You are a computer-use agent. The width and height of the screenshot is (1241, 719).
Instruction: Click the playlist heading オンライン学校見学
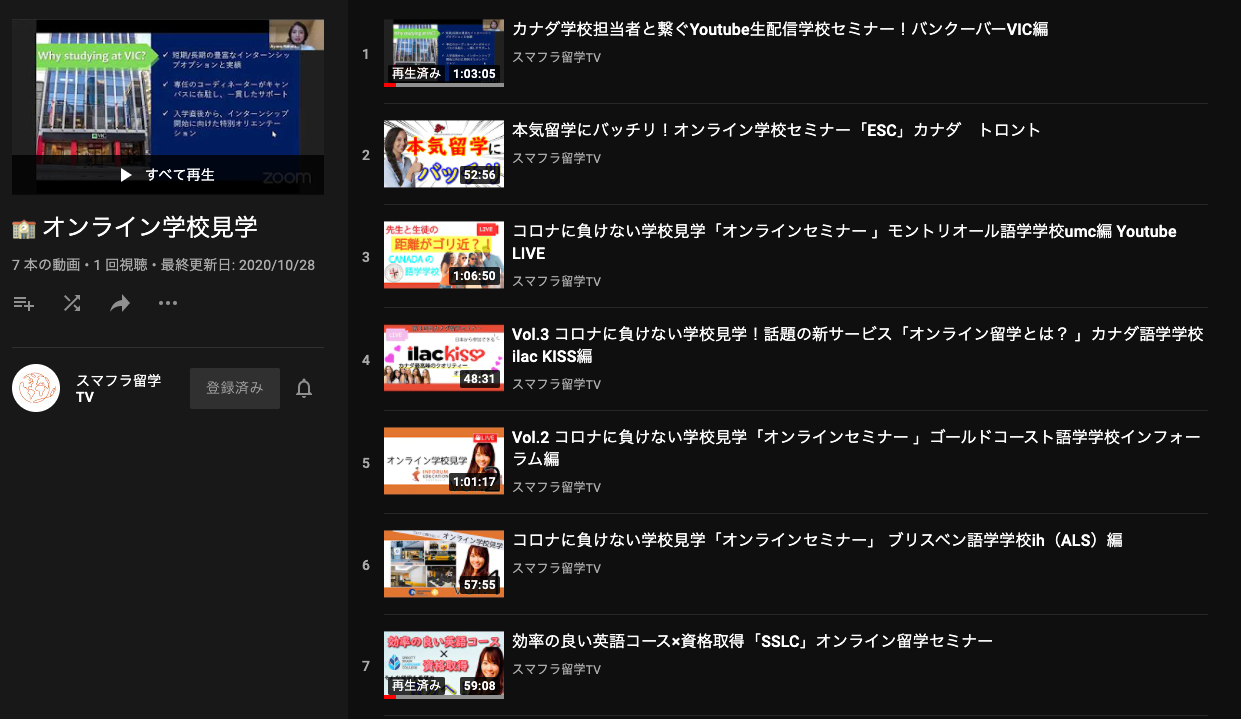tap(150, 227)
